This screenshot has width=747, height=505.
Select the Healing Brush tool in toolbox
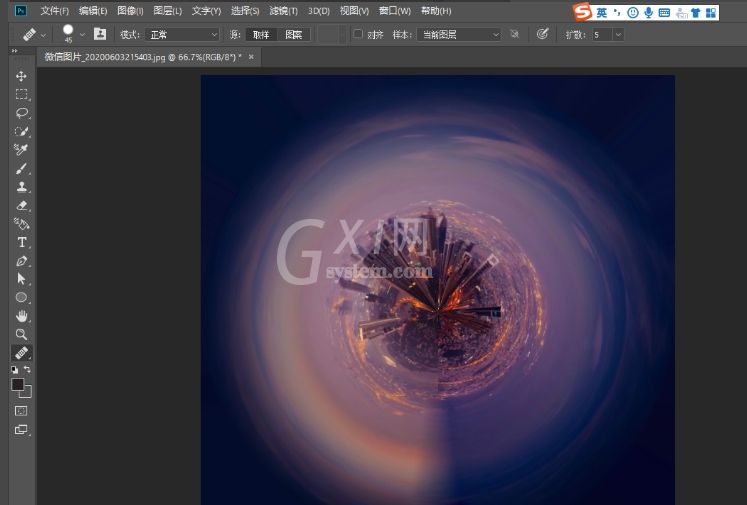point(21,353)
